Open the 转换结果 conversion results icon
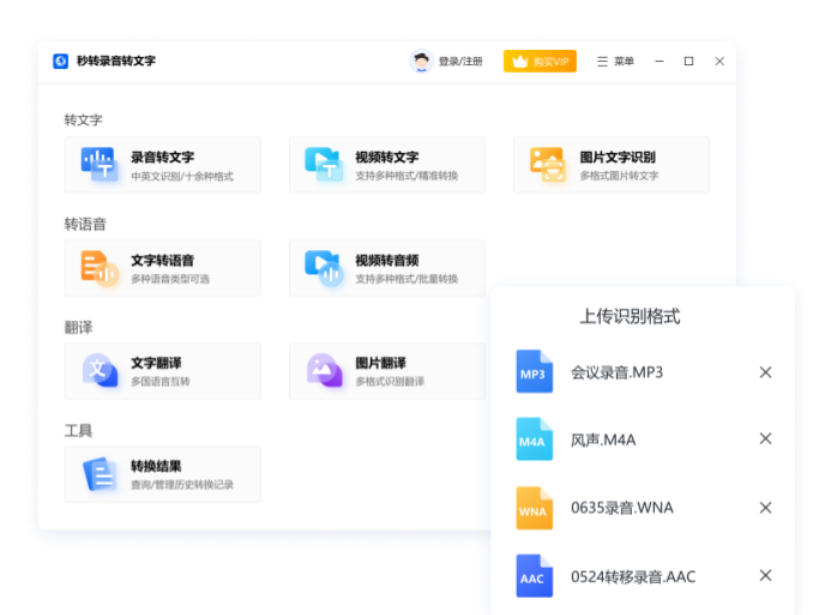Image resolution: width=831 pixels, height=615 pixels. 99,474
